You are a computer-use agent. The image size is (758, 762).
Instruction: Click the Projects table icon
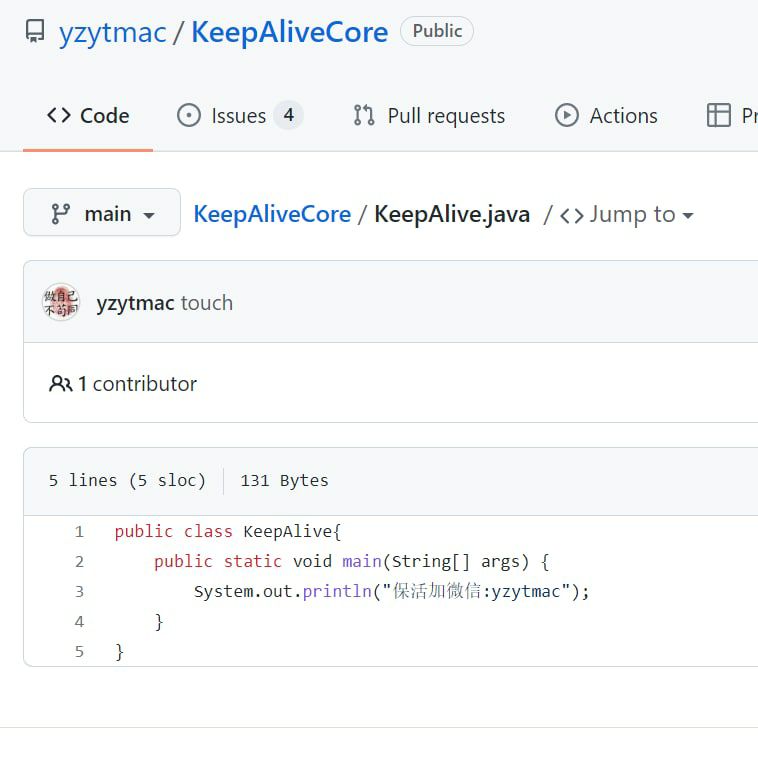pos(718,116)
